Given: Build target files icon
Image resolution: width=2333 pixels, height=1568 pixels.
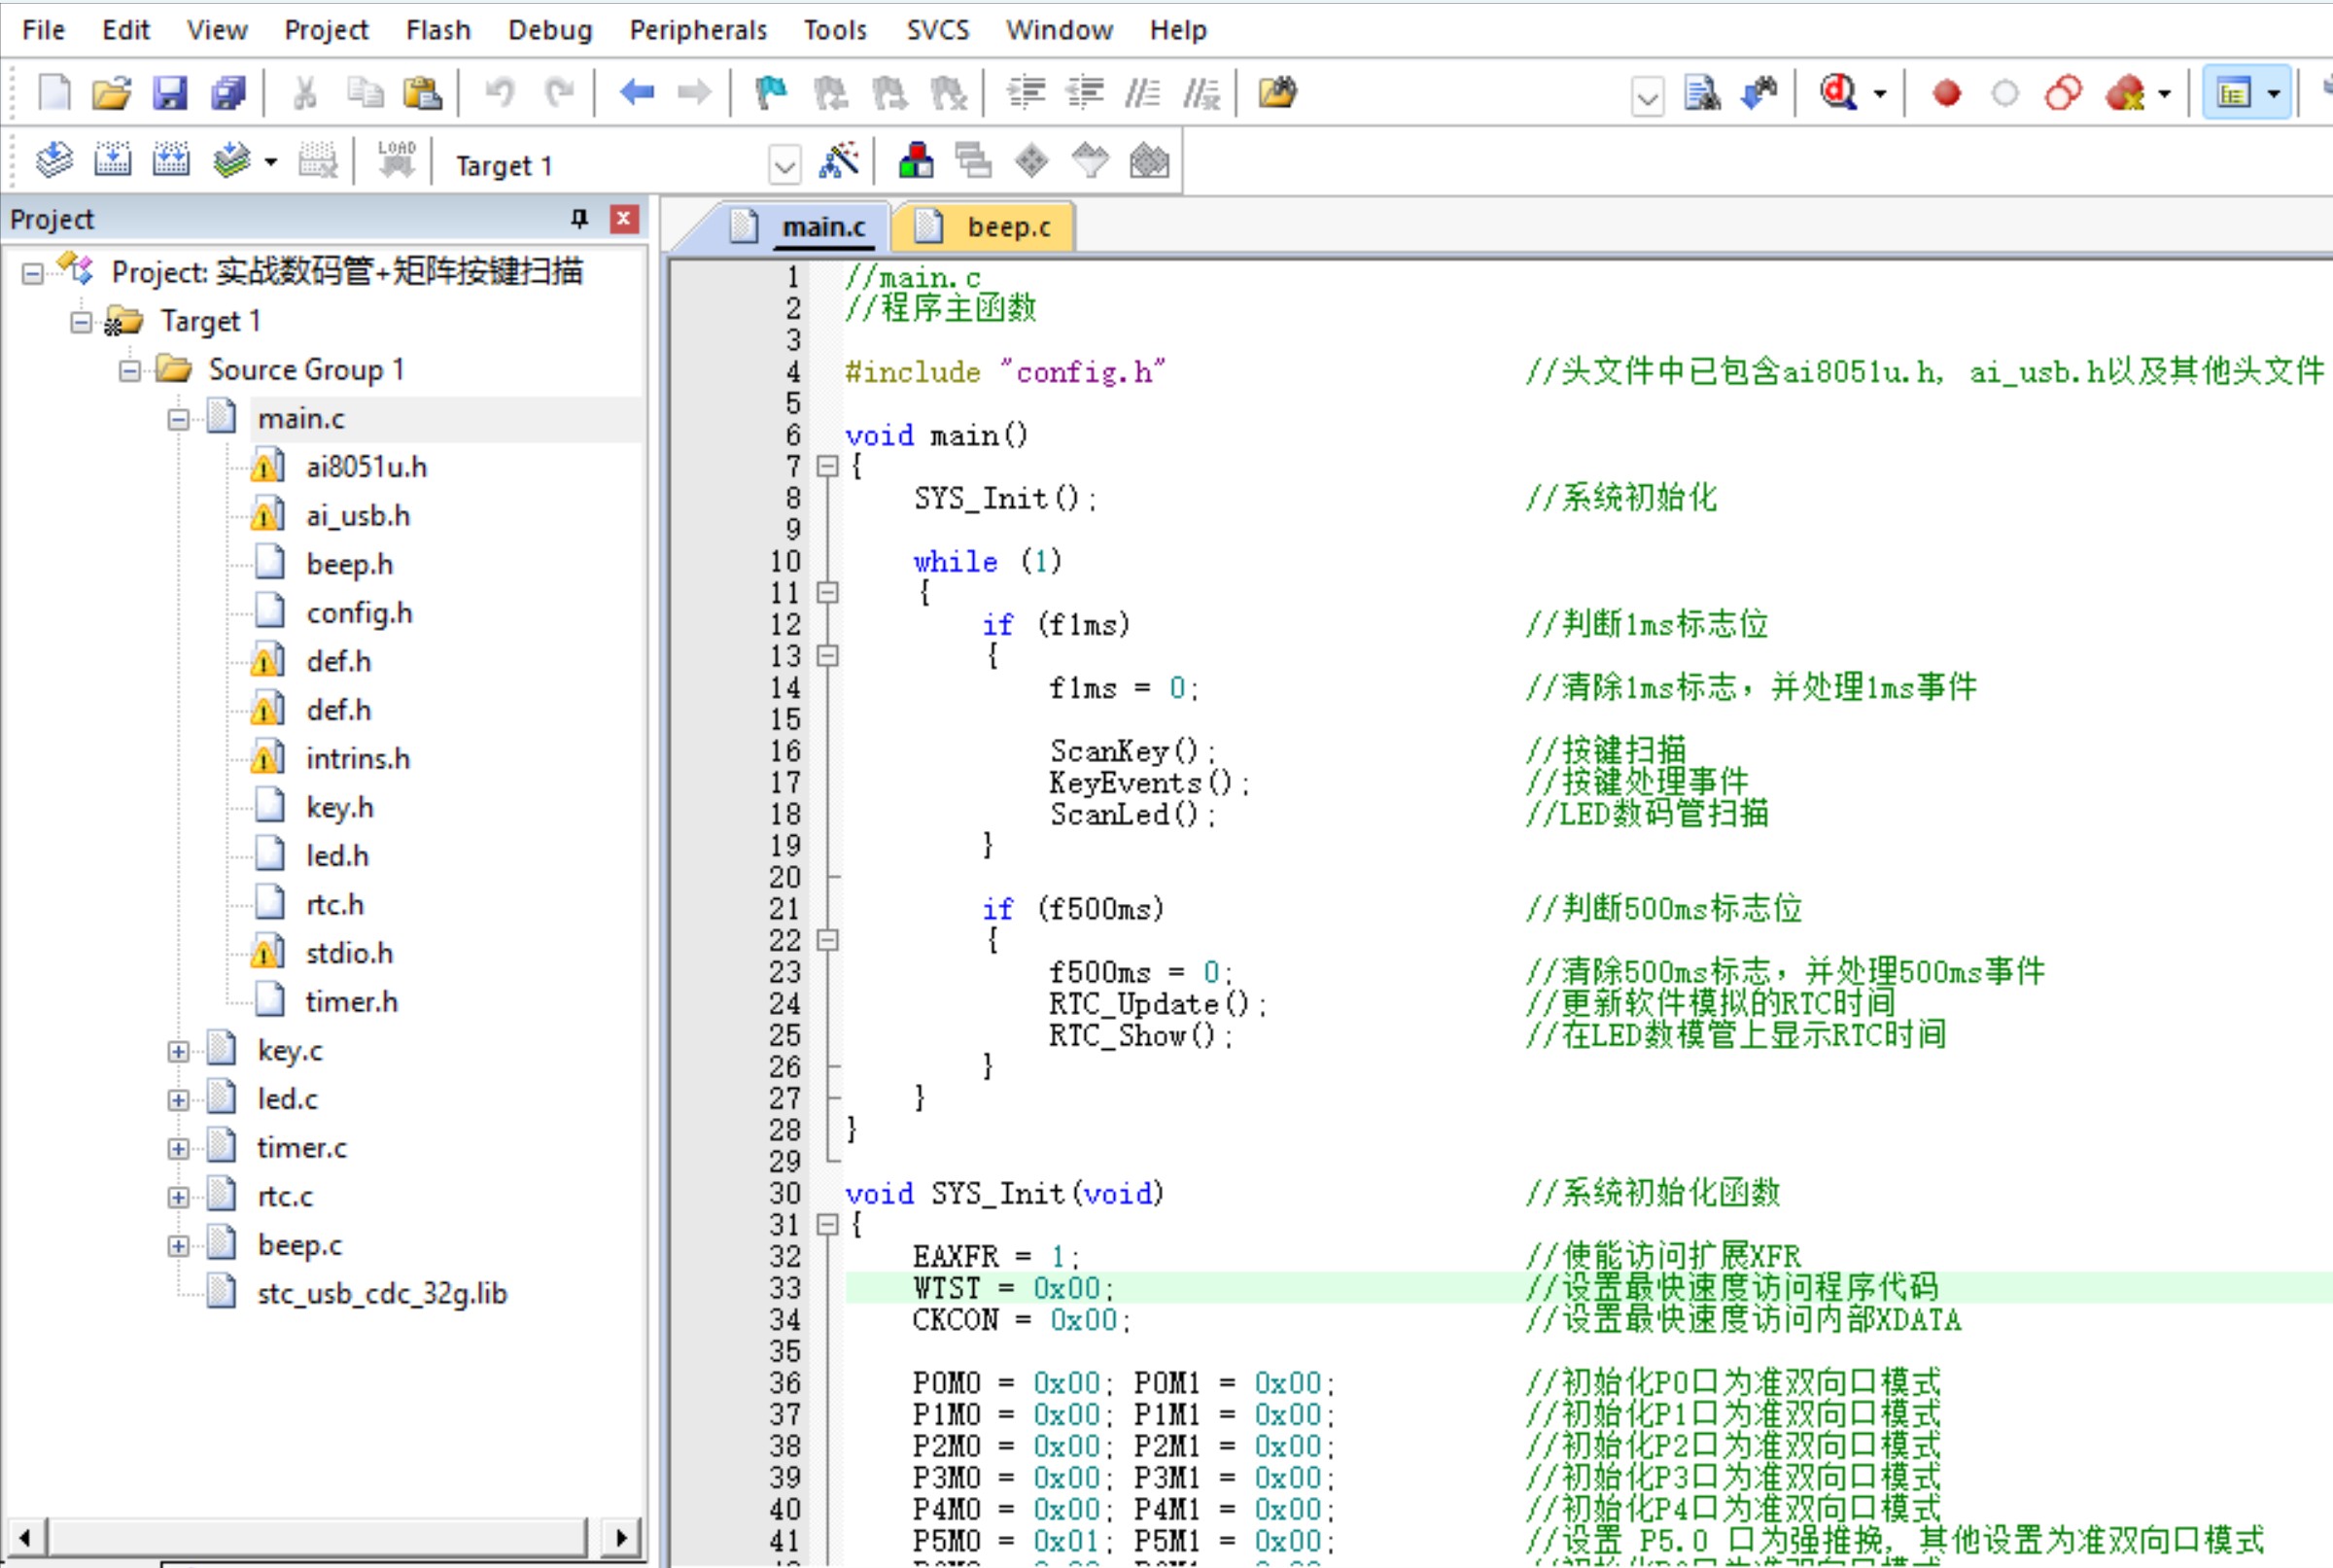Looking at the screenshot, I should tap(113, 160).
